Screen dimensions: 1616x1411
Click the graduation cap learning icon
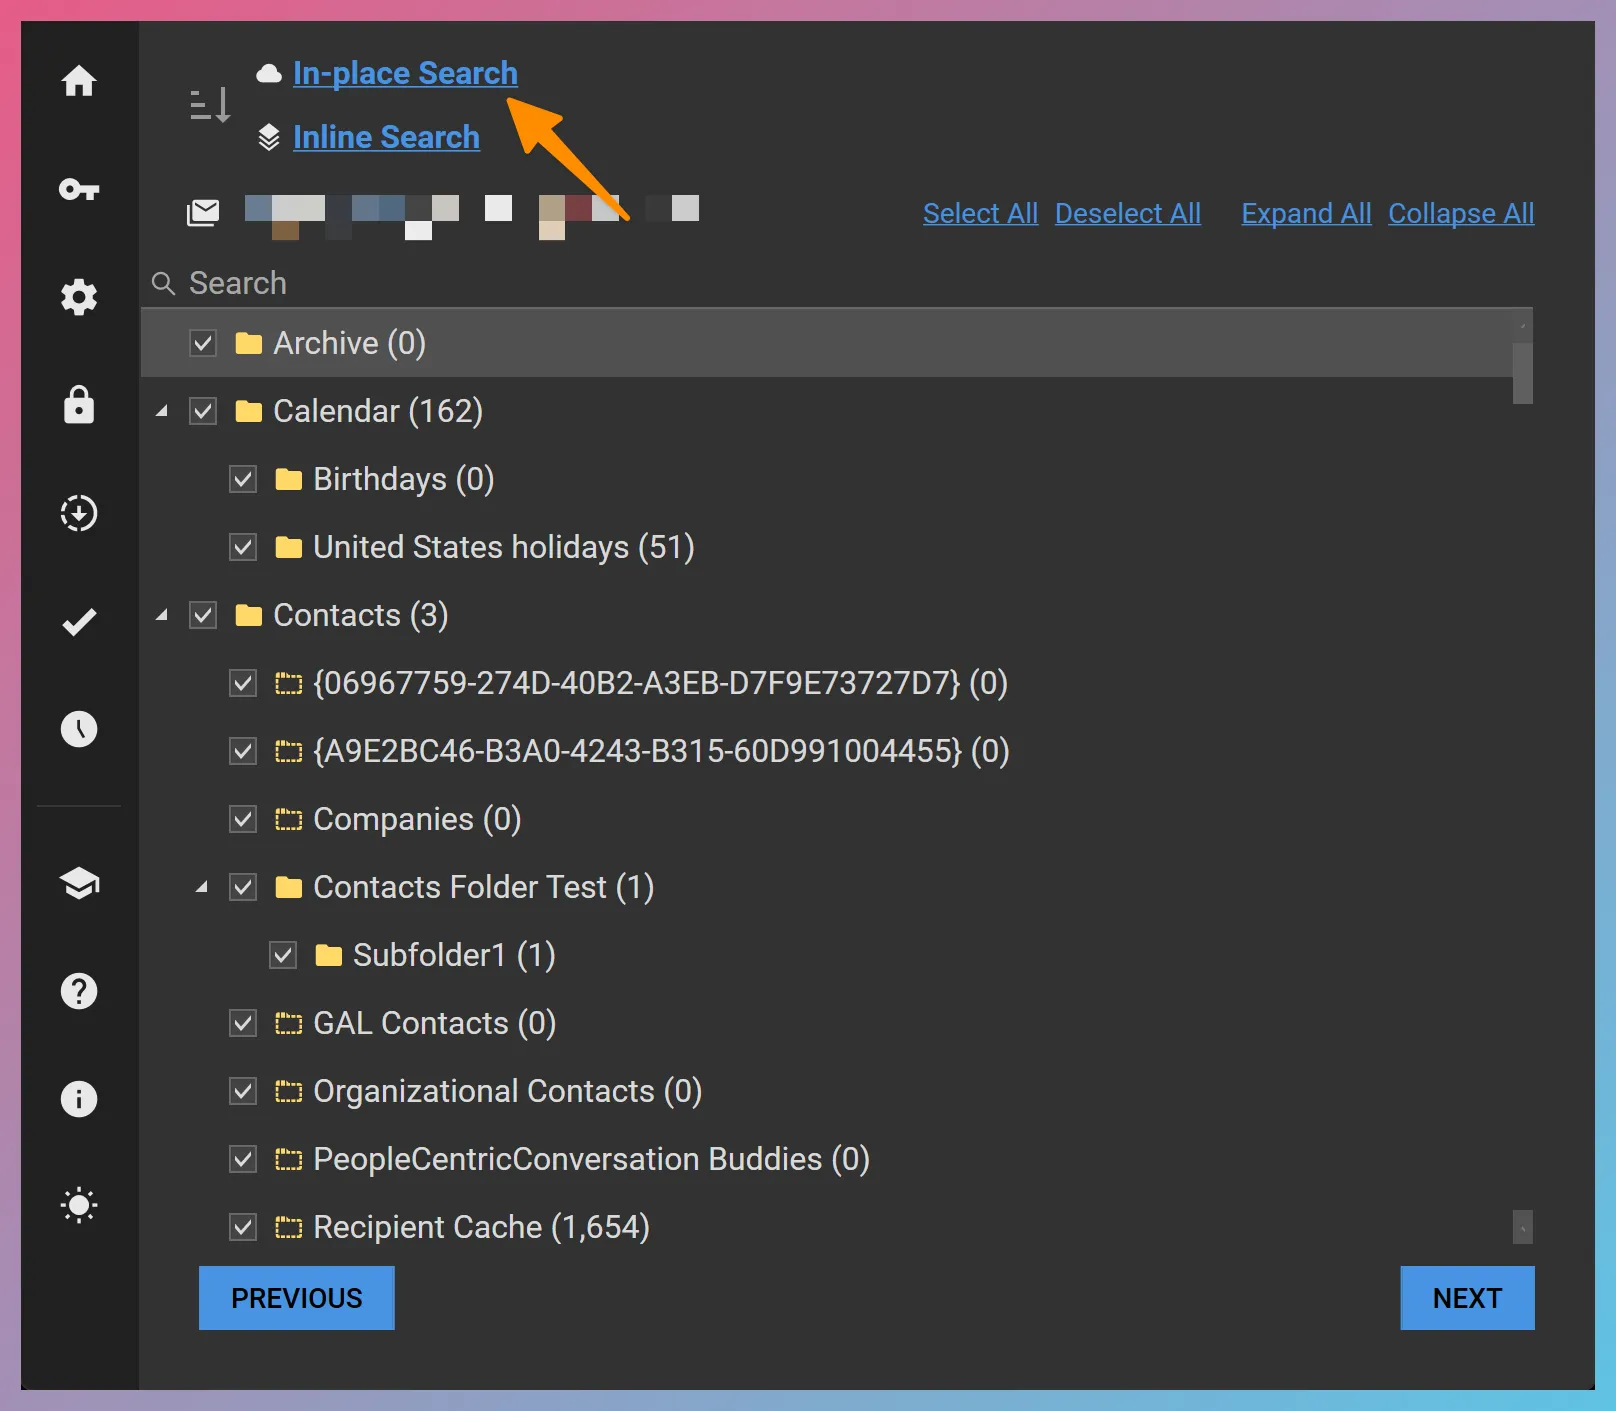(x=79, y=884)
